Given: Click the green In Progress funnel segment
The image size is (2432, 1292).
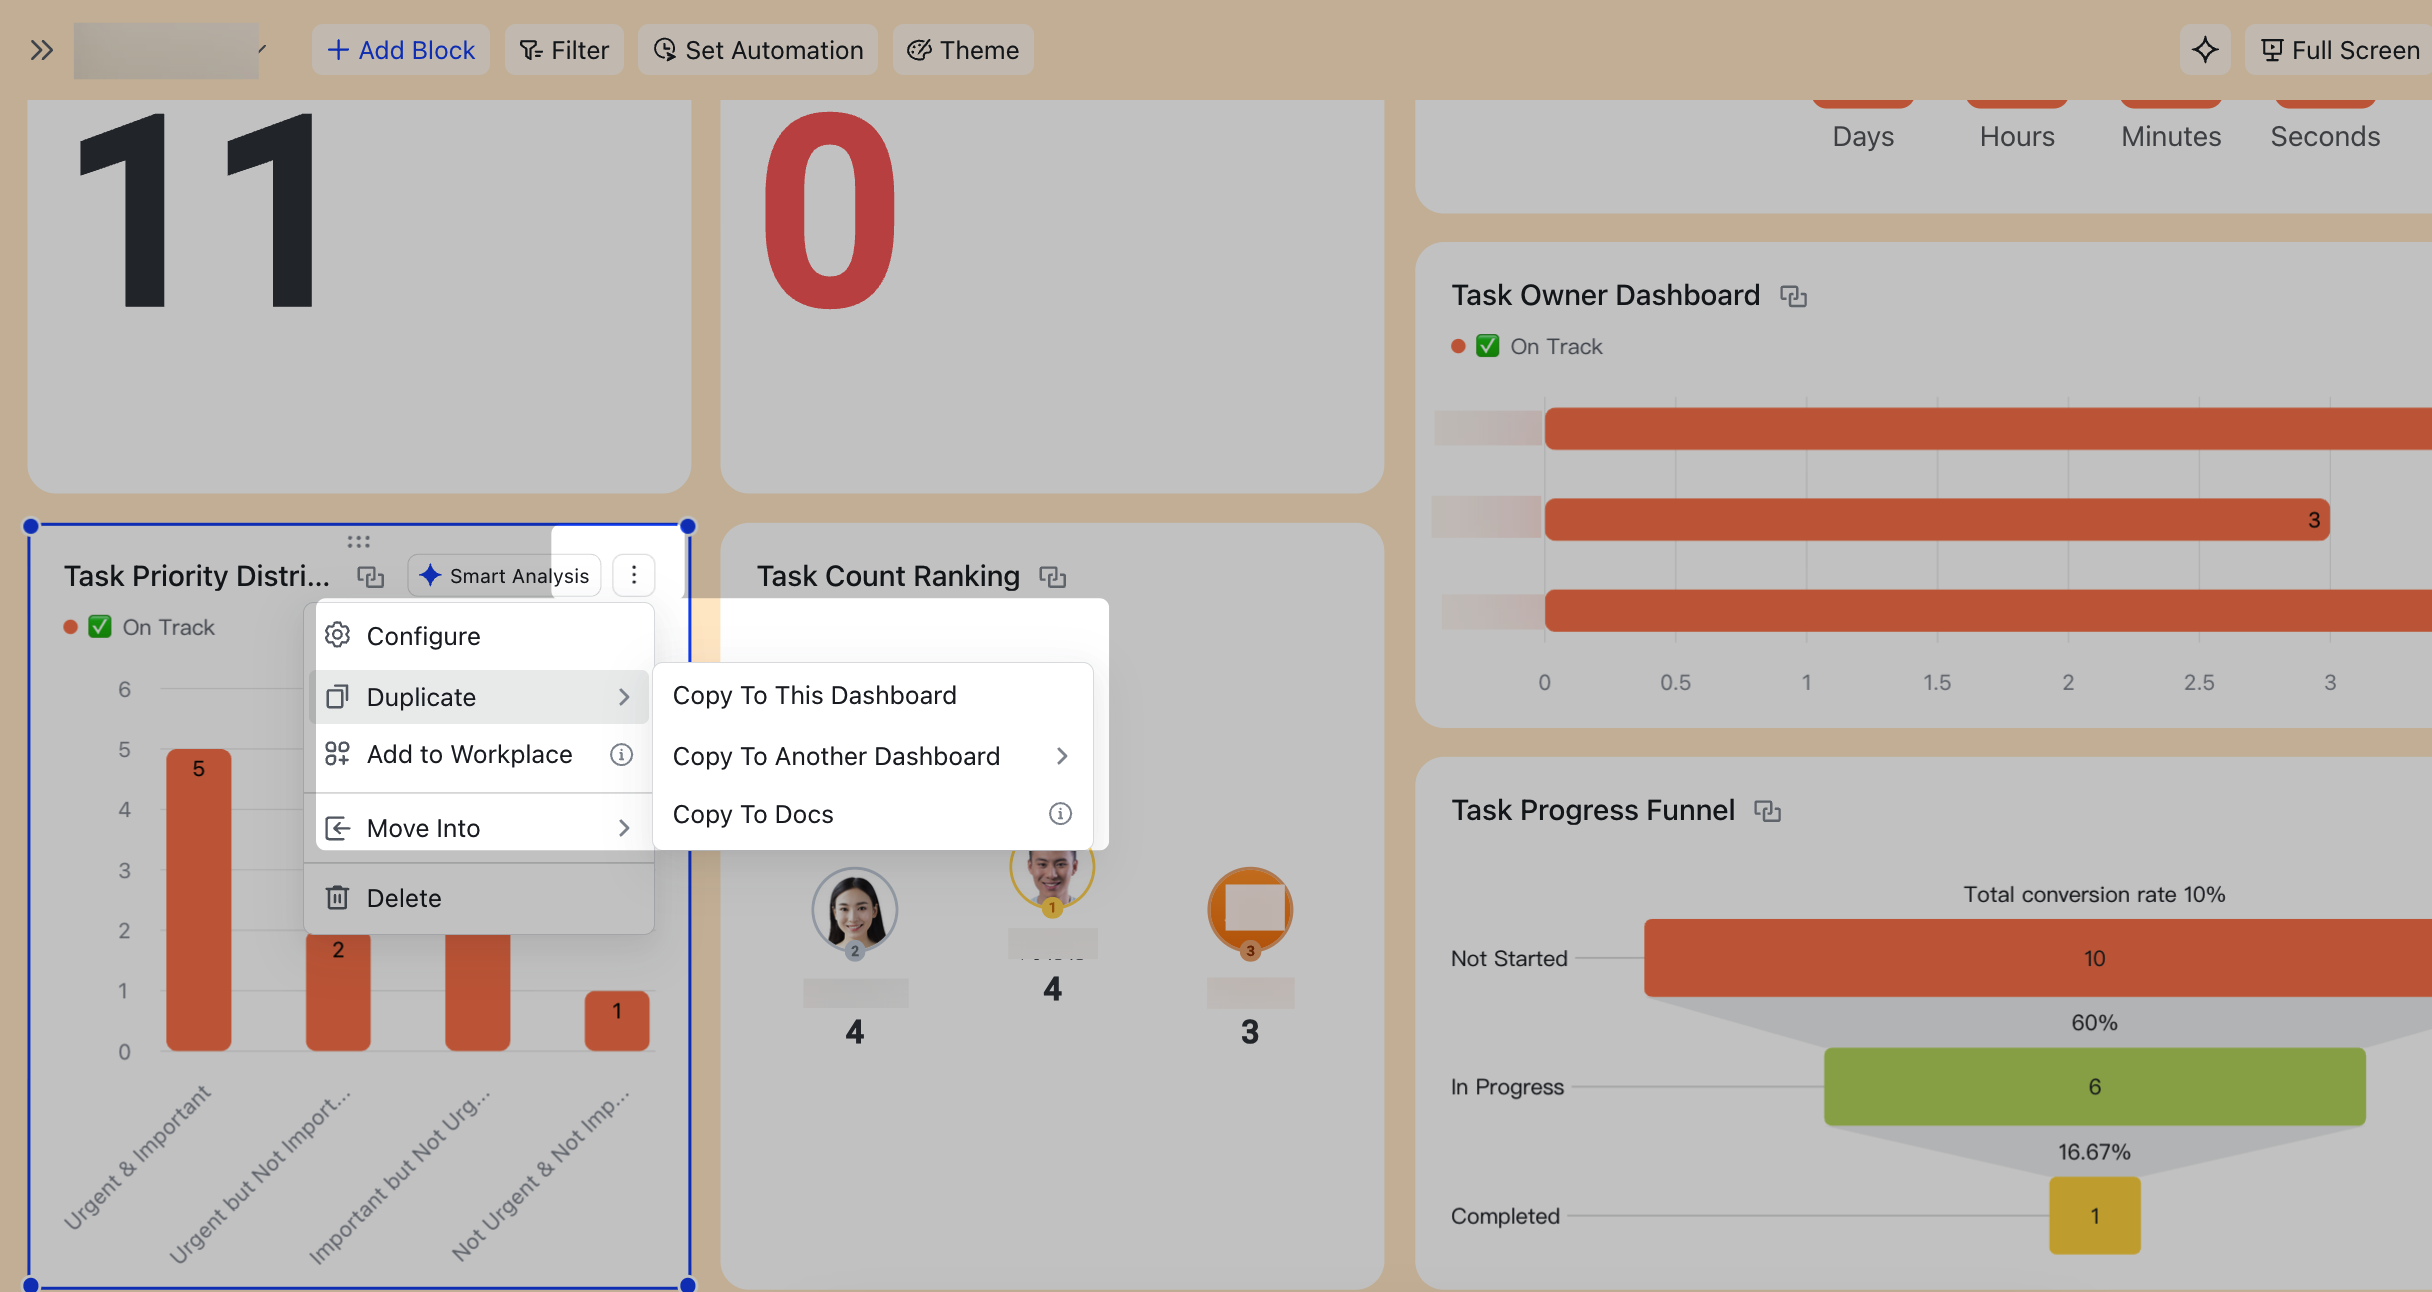Looking at the screenshot, I should (x=2095, y=1087).
